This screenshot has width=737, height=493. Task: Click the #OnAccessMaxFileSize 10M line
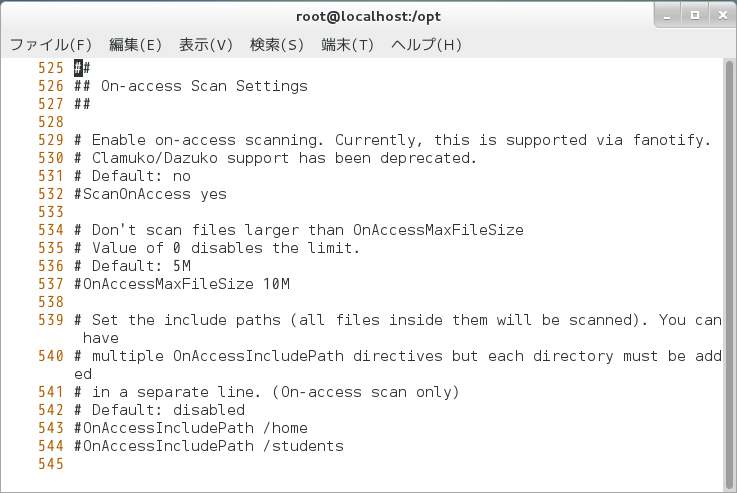click(181, 284)
